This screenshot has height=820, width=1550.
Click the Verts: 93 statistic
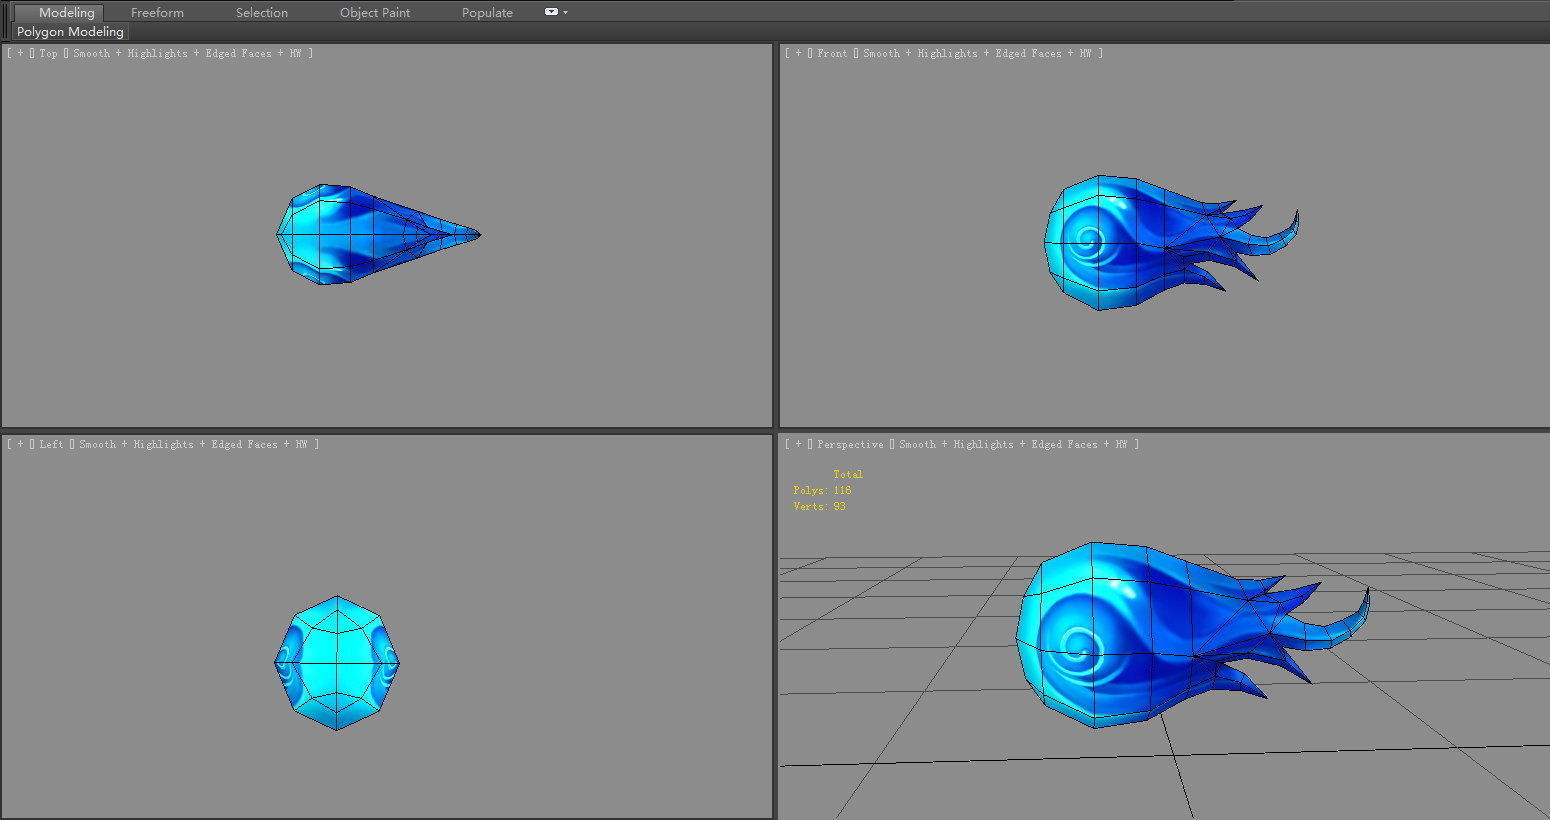(819, 506)
